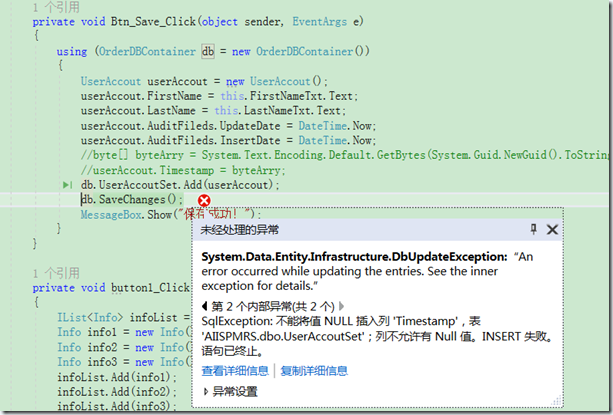This screenshot has height=415, width=613.
Task: Click '第 2 个内部异常(共 2 个)' label
Action: coord(273,306)
